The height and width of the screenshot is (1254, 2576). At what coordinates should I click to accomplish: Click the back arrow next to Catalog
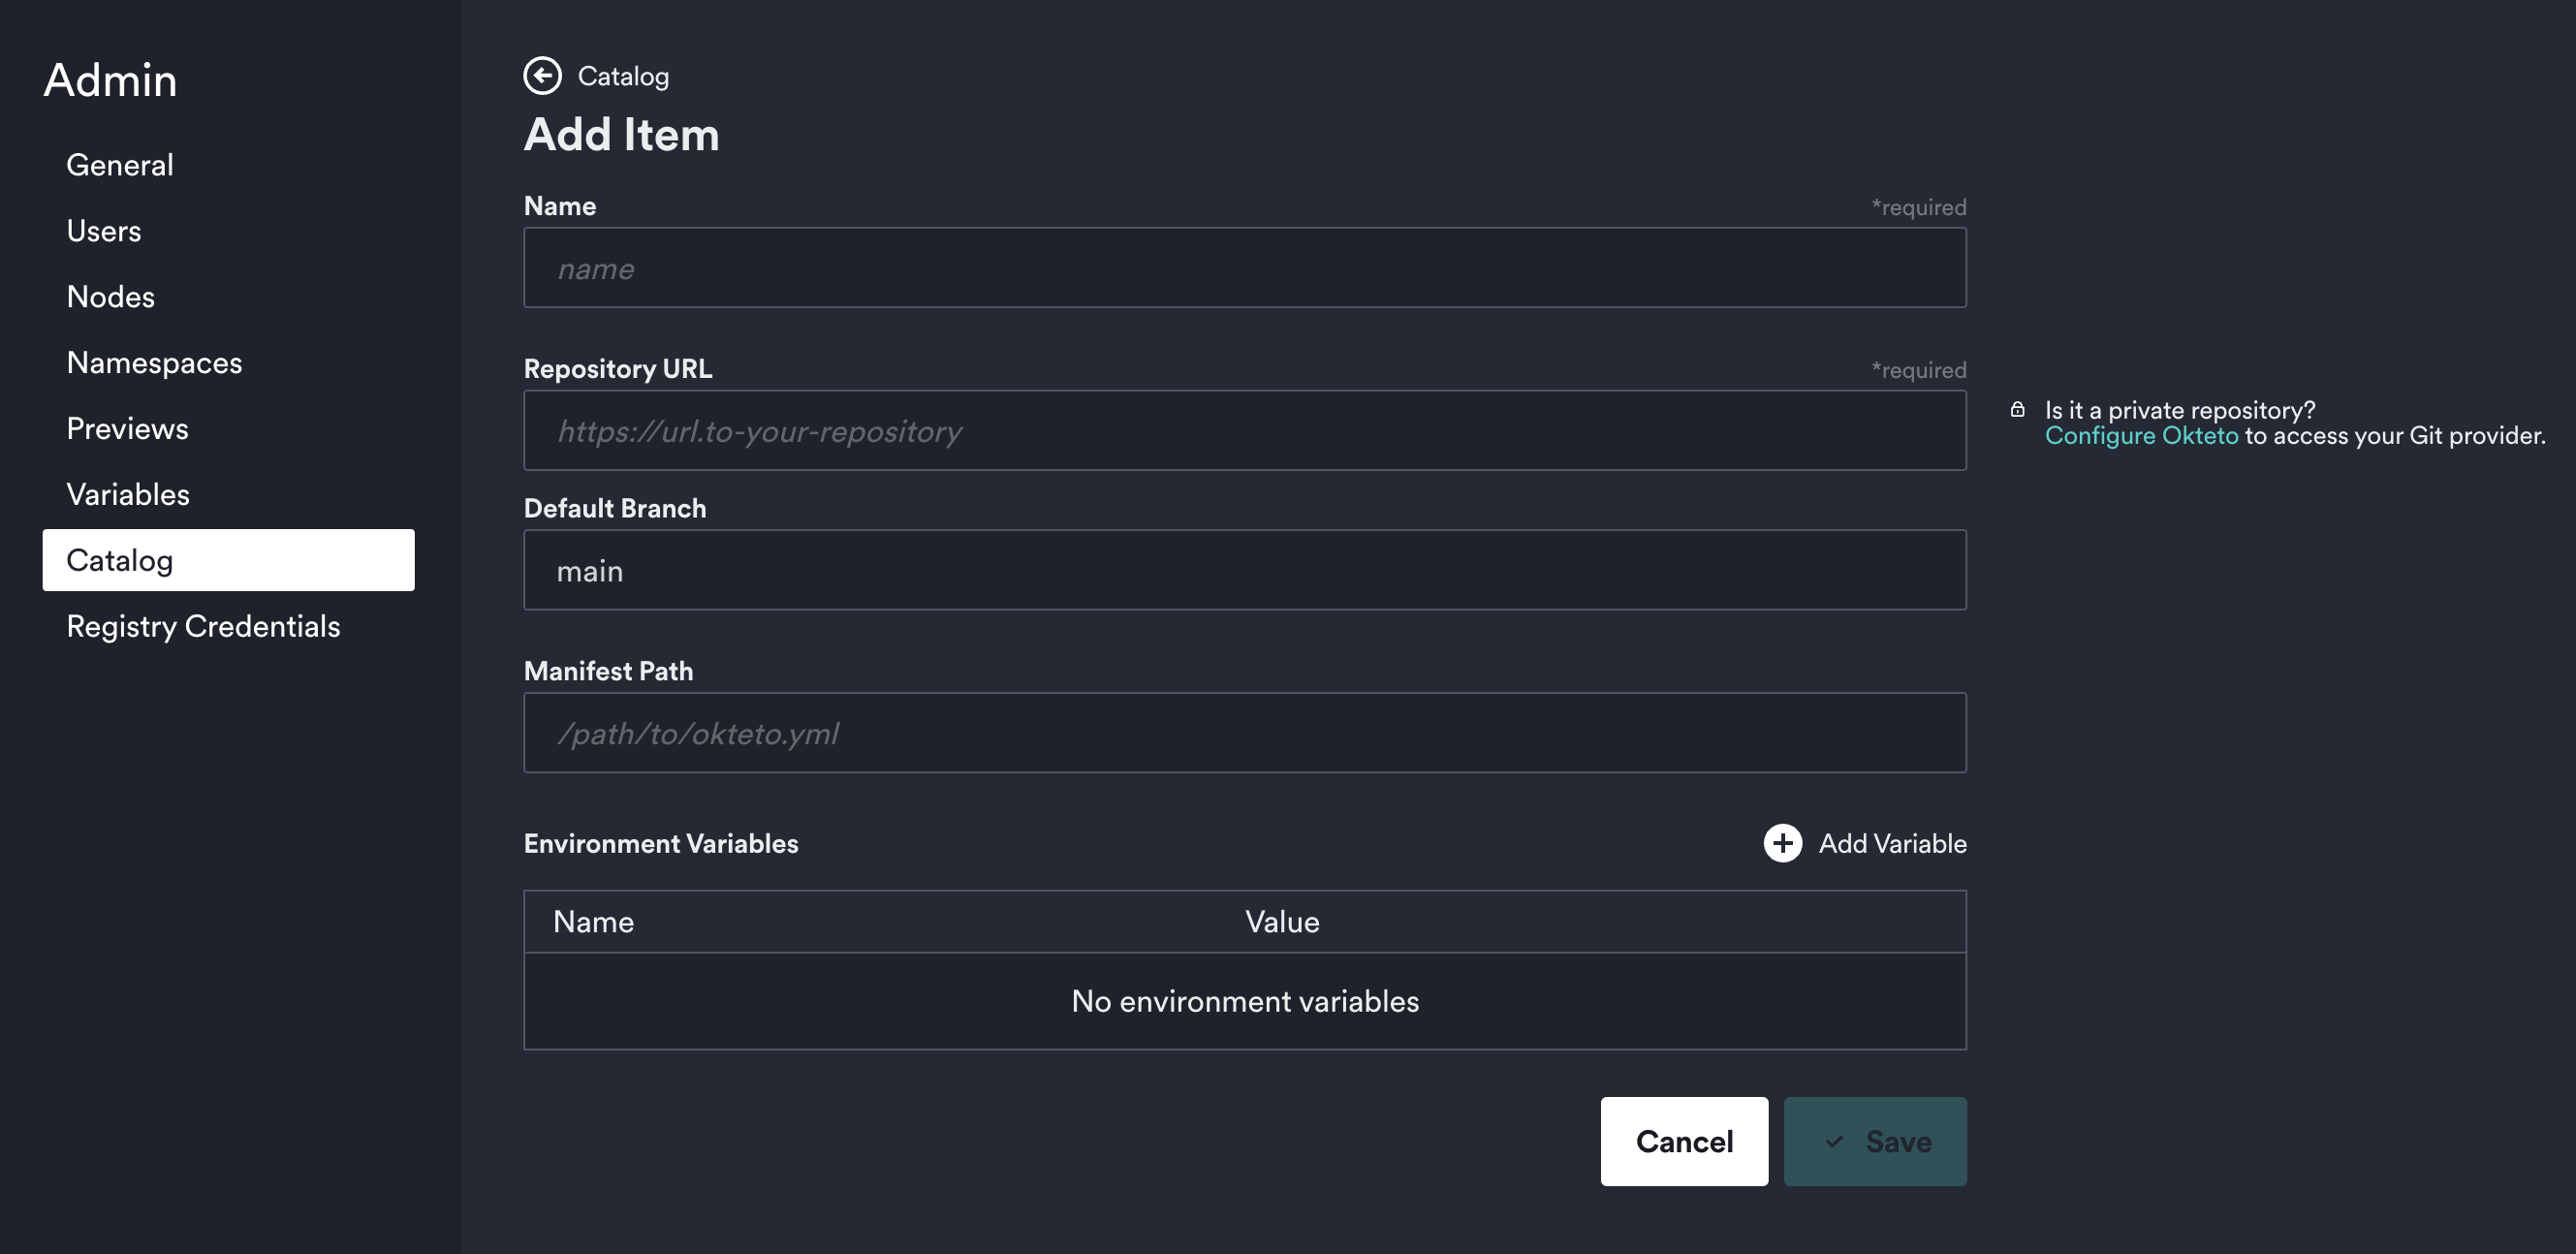(x=544, y=76)
